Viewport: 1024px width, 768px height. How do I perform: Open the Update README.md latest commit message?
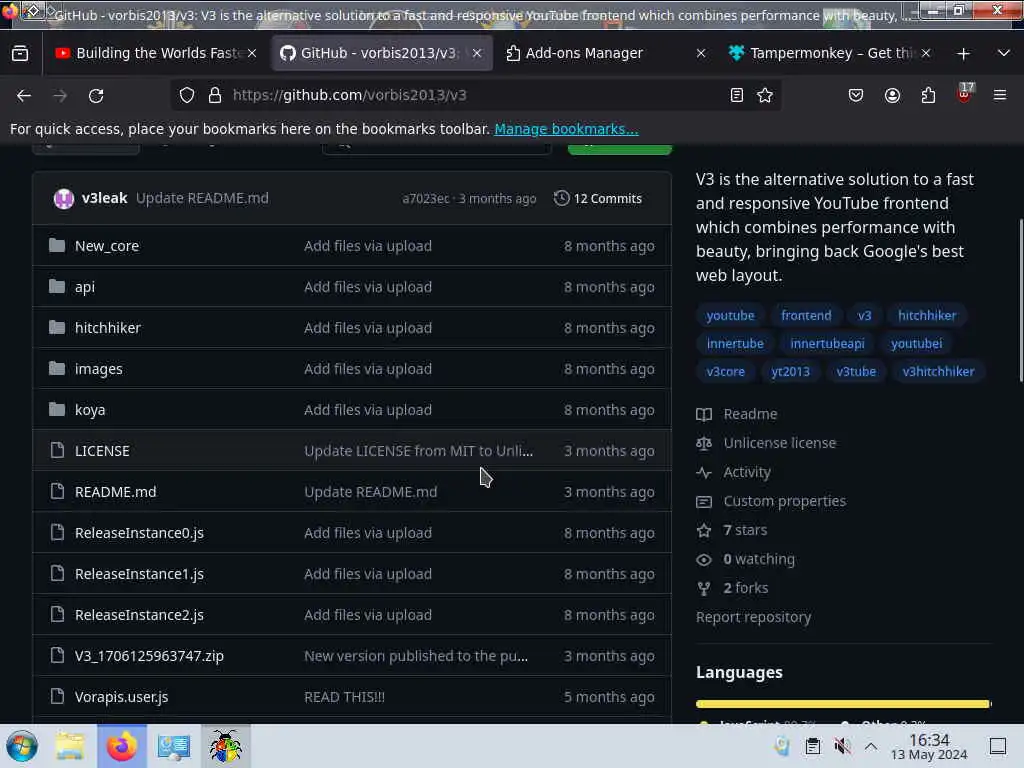(202, 198)
